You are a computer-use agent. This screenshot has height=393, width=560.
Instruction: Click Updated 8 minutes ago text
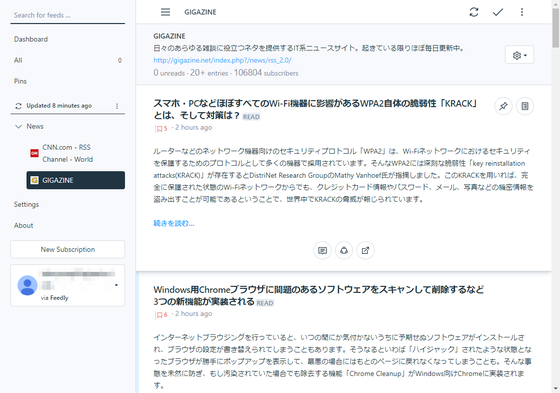[x=59, y=106]
